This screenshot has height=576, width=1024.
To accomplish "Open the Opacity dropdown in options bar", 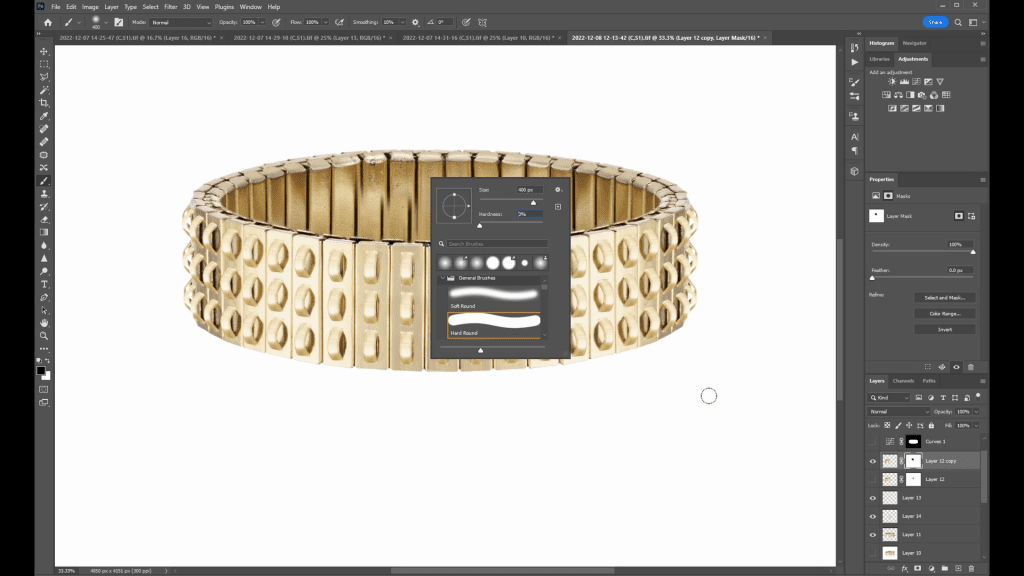I will (263, 22).
